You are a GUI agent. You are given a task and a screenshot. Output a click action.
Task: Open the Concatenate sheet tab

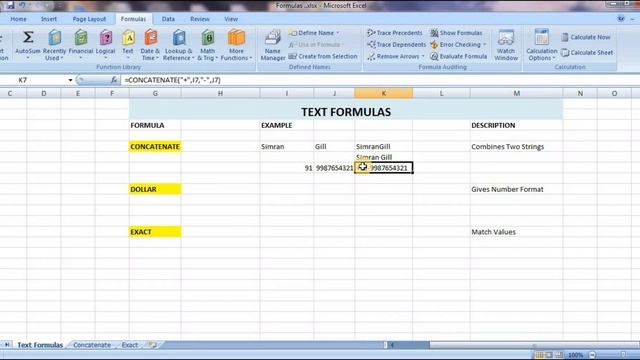92,345
